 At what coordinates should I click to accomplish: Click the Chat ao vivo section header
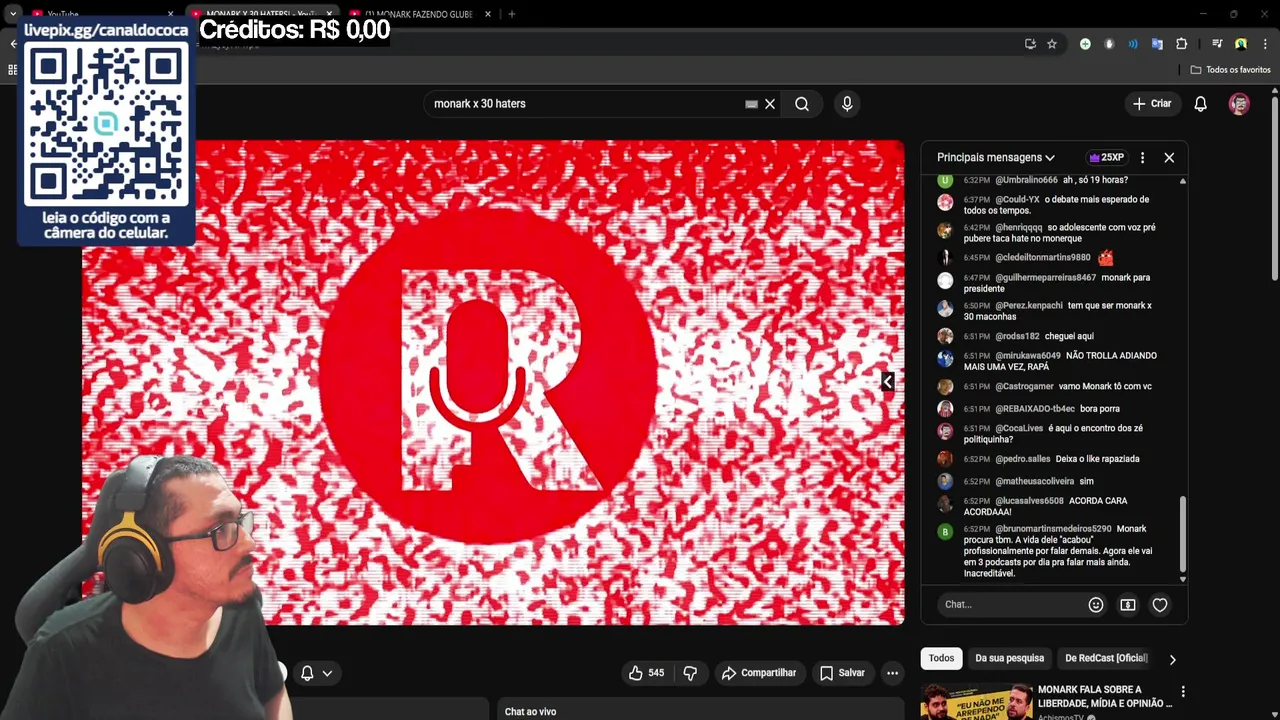[530, 712]
